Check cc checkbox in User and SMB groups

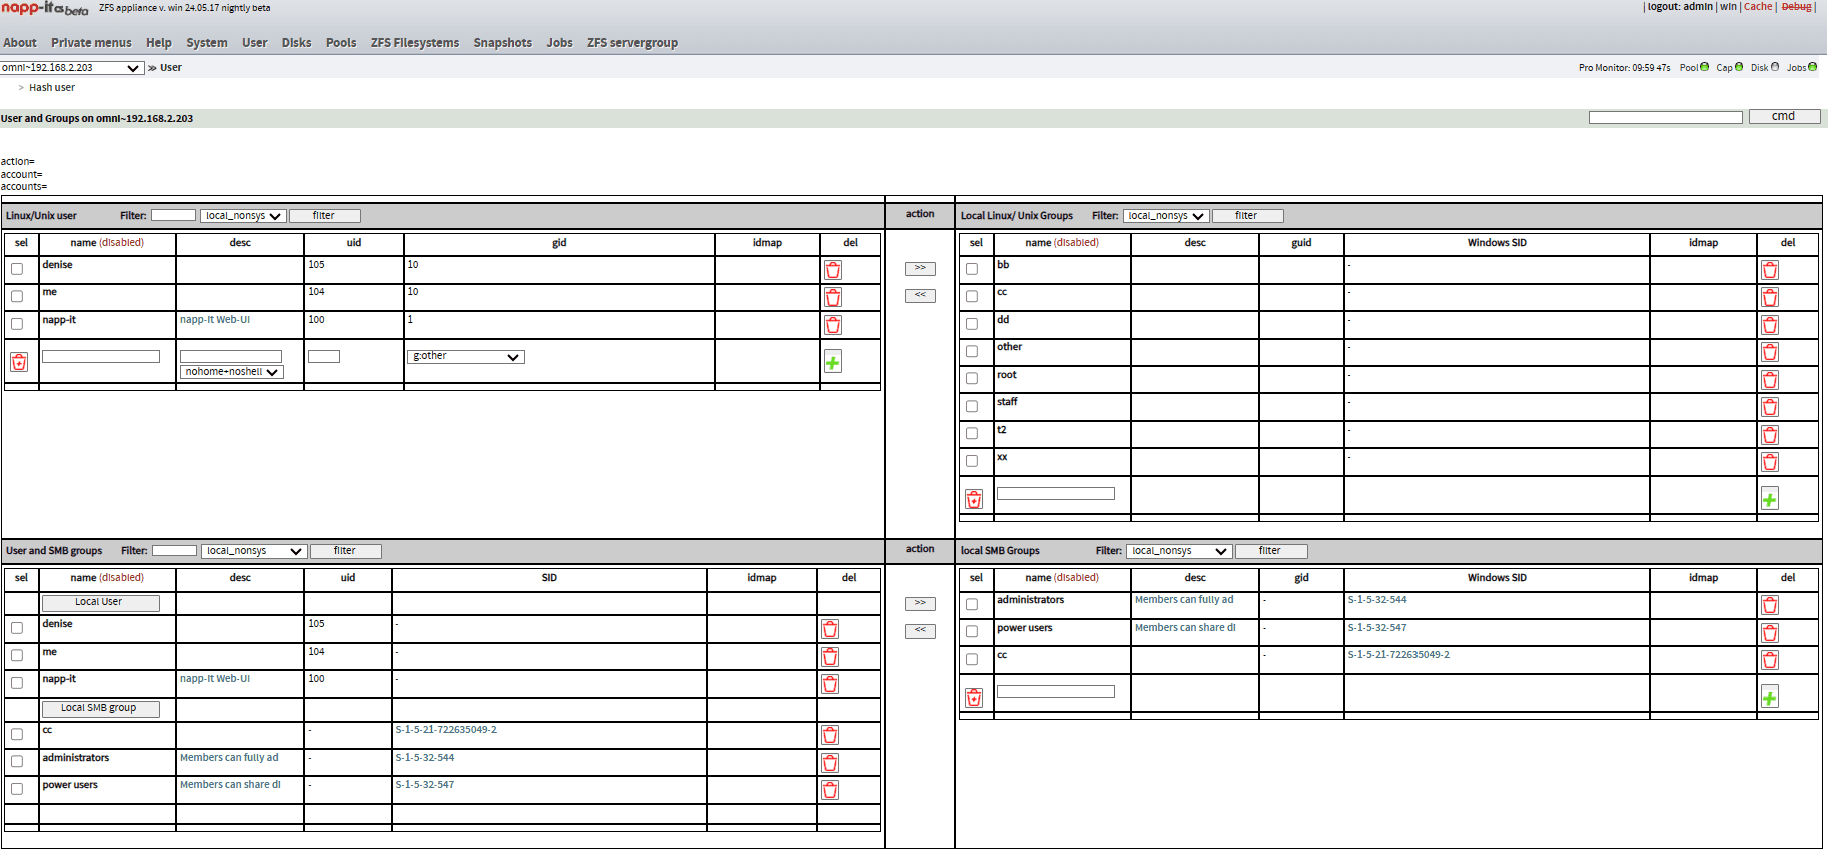(17, 734)
